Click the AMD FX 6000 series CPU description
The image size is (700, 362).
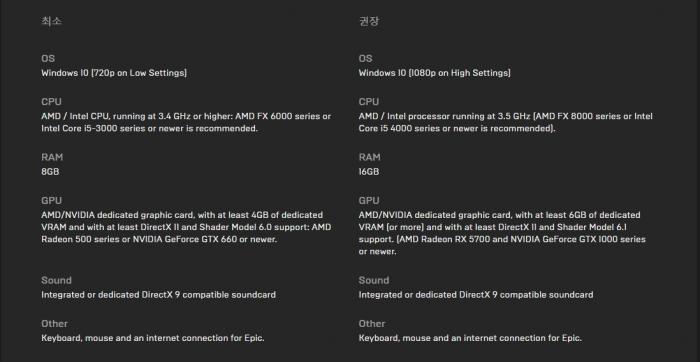[x=186, y=122]
